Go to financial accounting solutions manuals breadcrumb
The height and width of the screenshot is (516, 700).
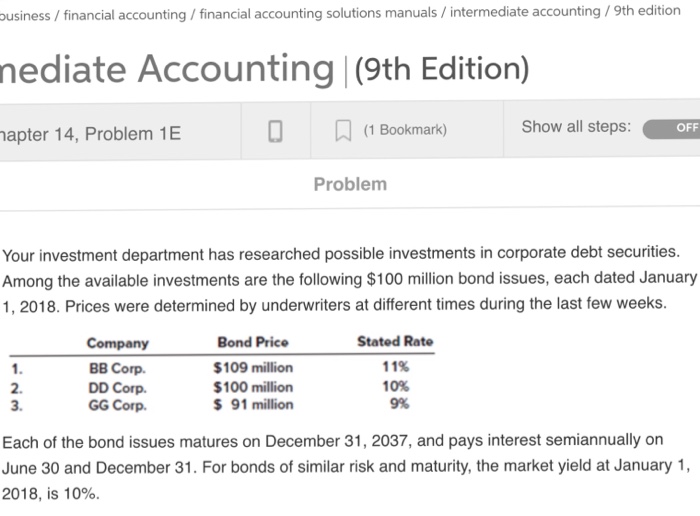318,13
